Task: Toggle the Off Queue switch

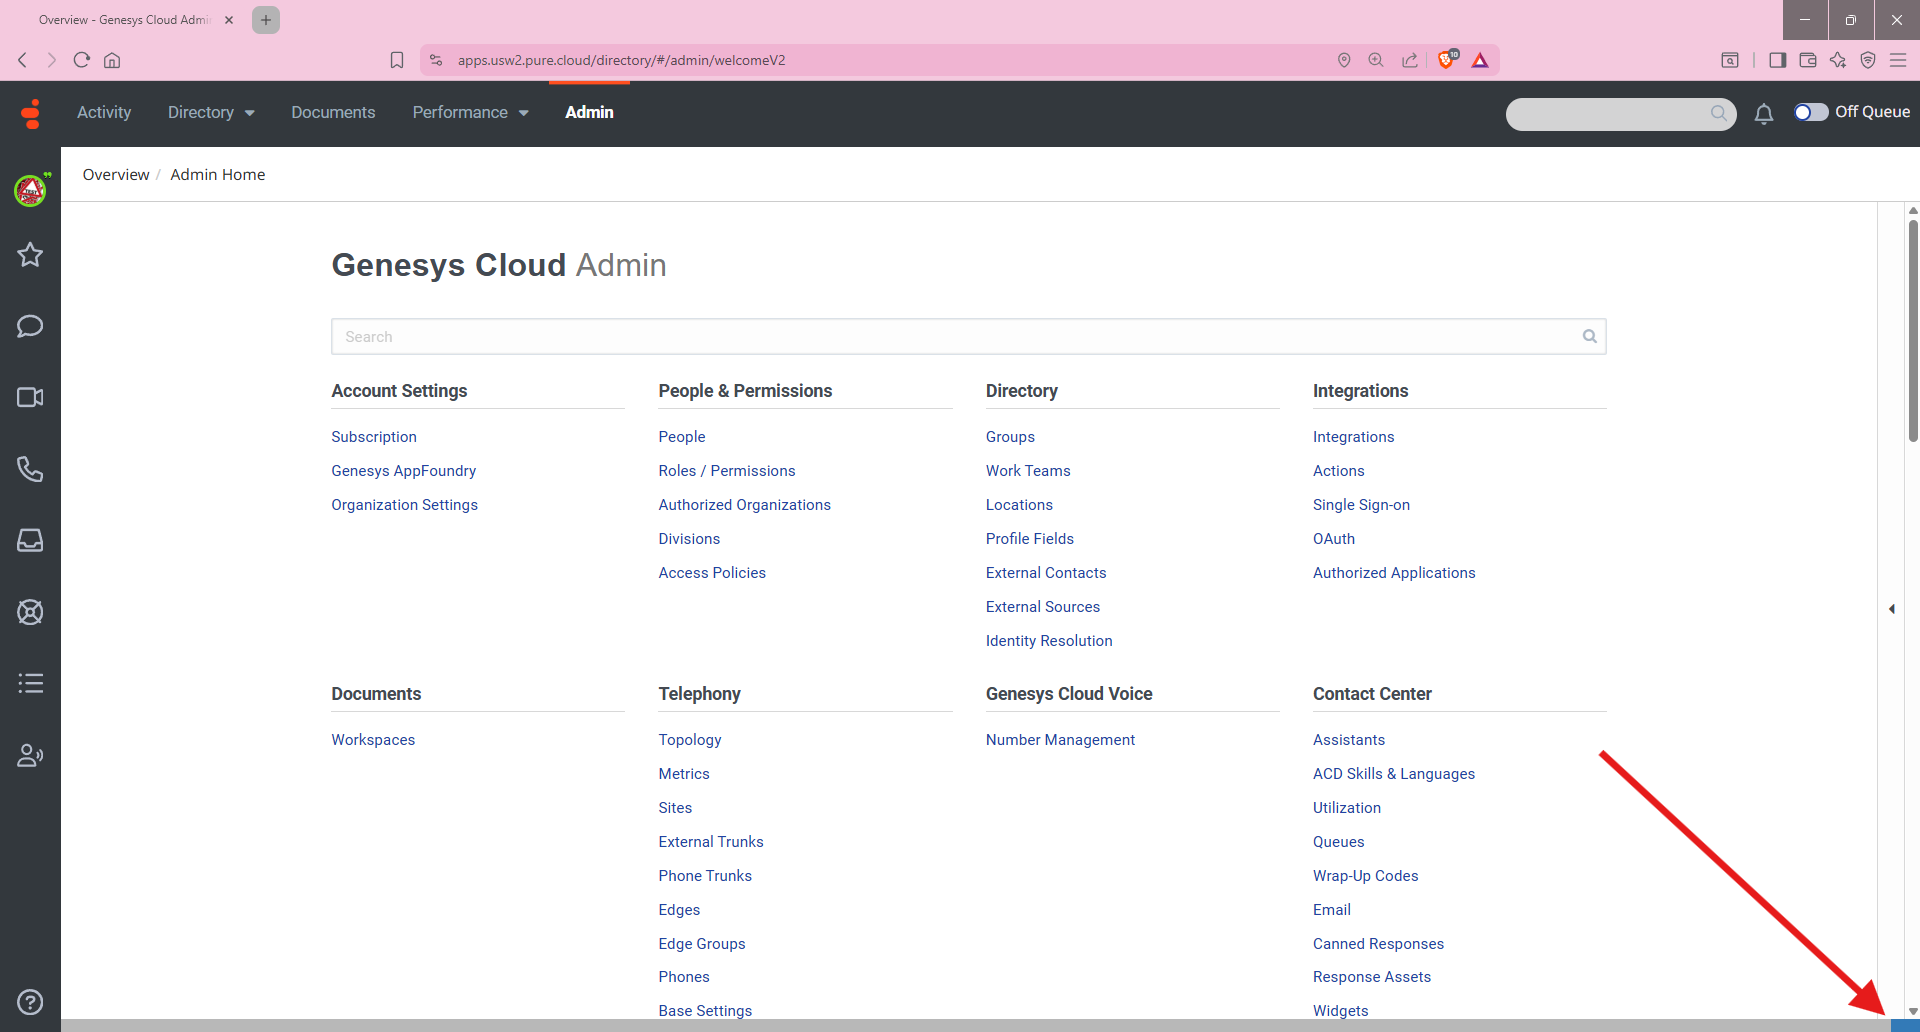Action: [1810, 112]
